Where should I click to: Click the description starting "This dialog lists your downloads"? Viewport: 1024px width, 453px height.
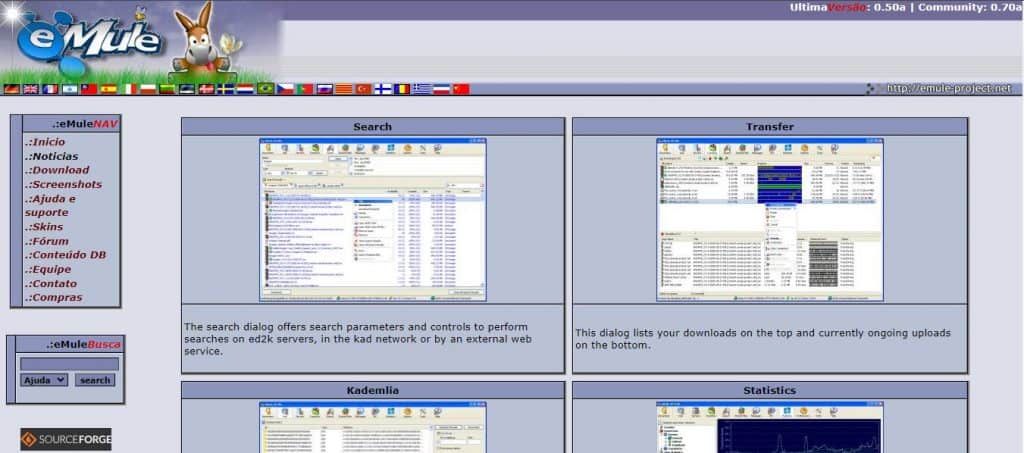pyautogui.click(x=763, y=339)
